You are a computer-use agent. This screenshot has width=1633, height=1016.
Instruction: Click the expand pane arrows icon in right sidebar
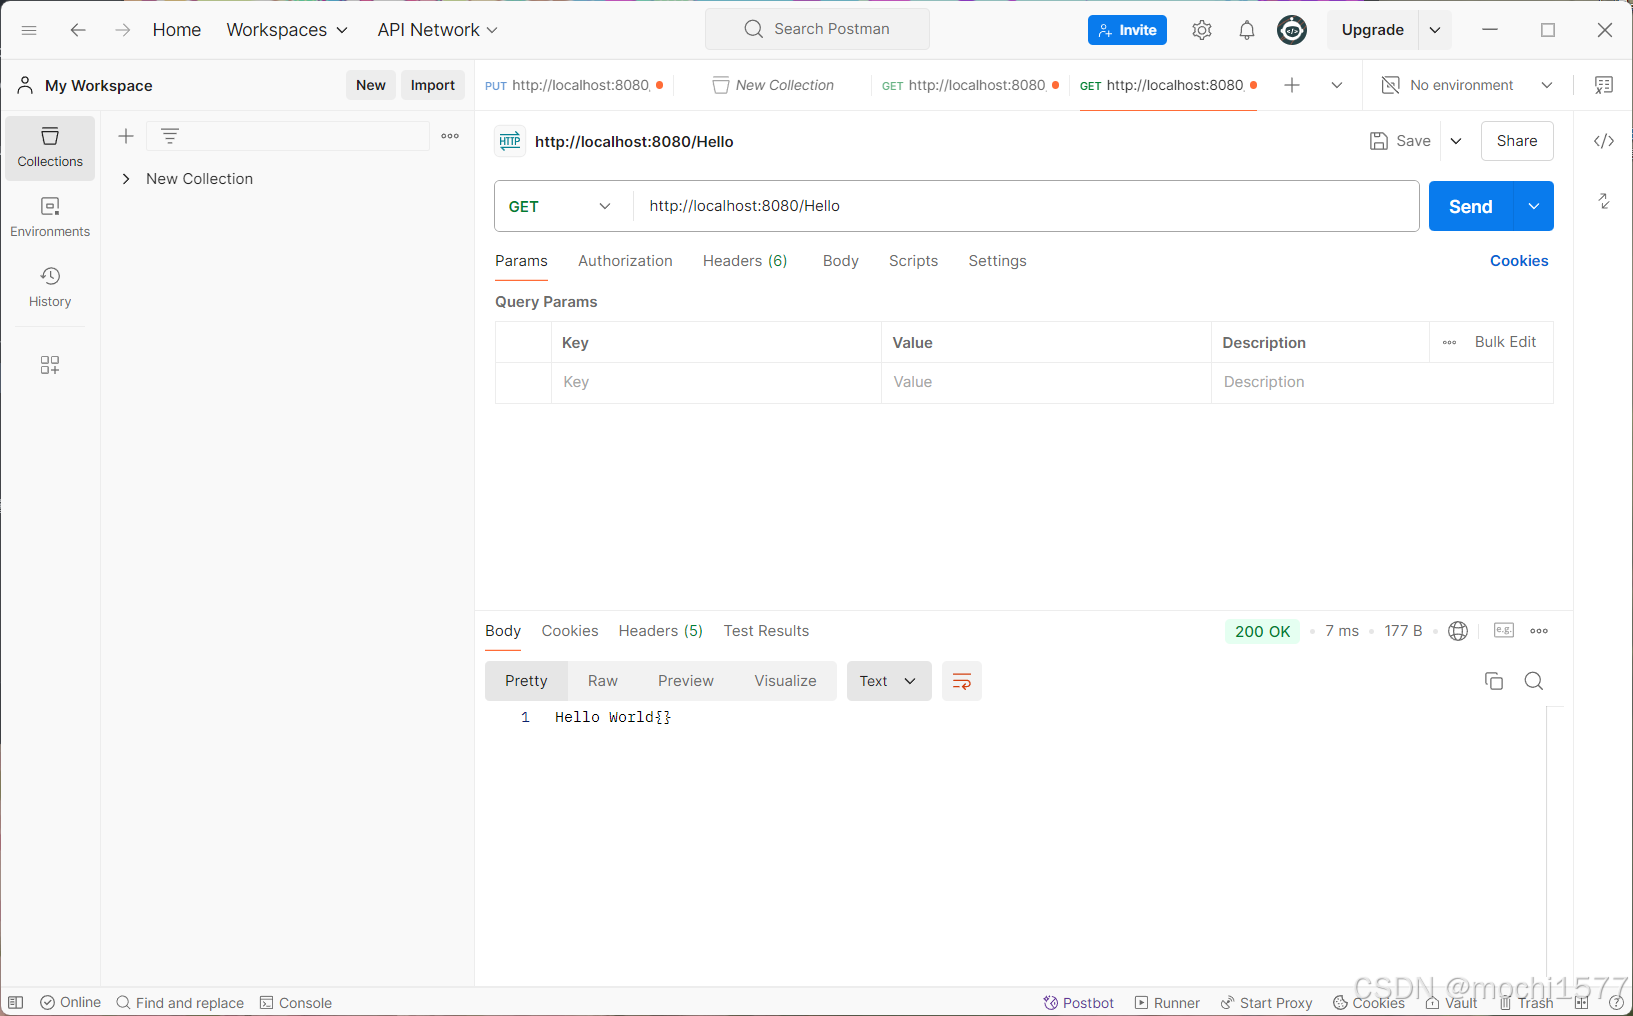pyautogui.click(x=1604, y=201)
